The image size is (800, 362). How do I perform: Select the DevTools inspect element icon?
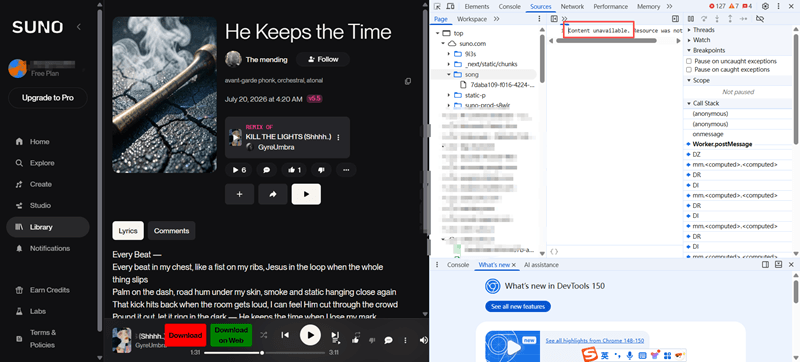point(437,7)
